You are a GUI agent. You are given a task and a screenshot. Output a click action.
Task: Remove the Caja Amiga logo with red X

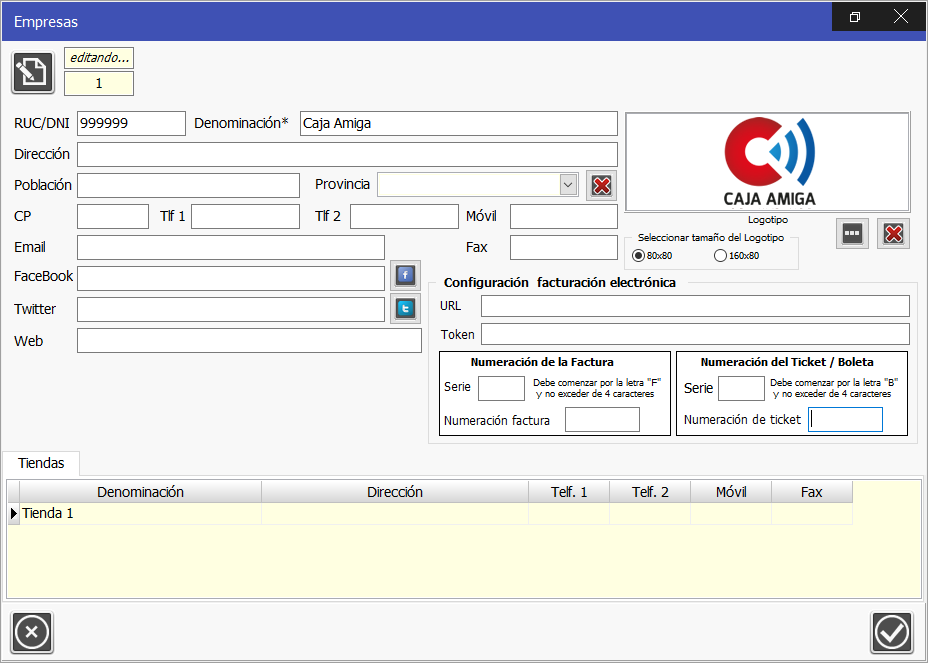click(892, 233)
